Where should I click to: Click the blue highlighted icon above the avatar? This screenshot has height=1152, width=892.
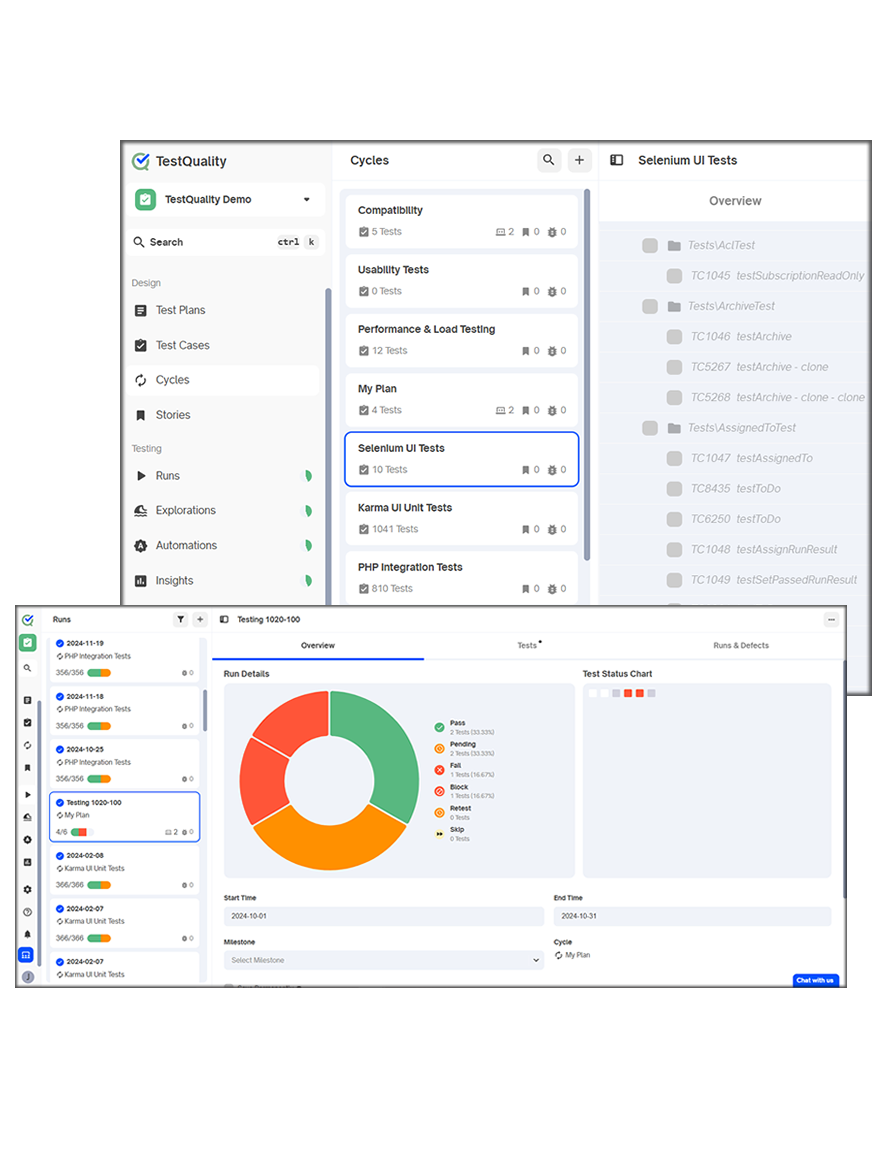(x=26, y=954)
